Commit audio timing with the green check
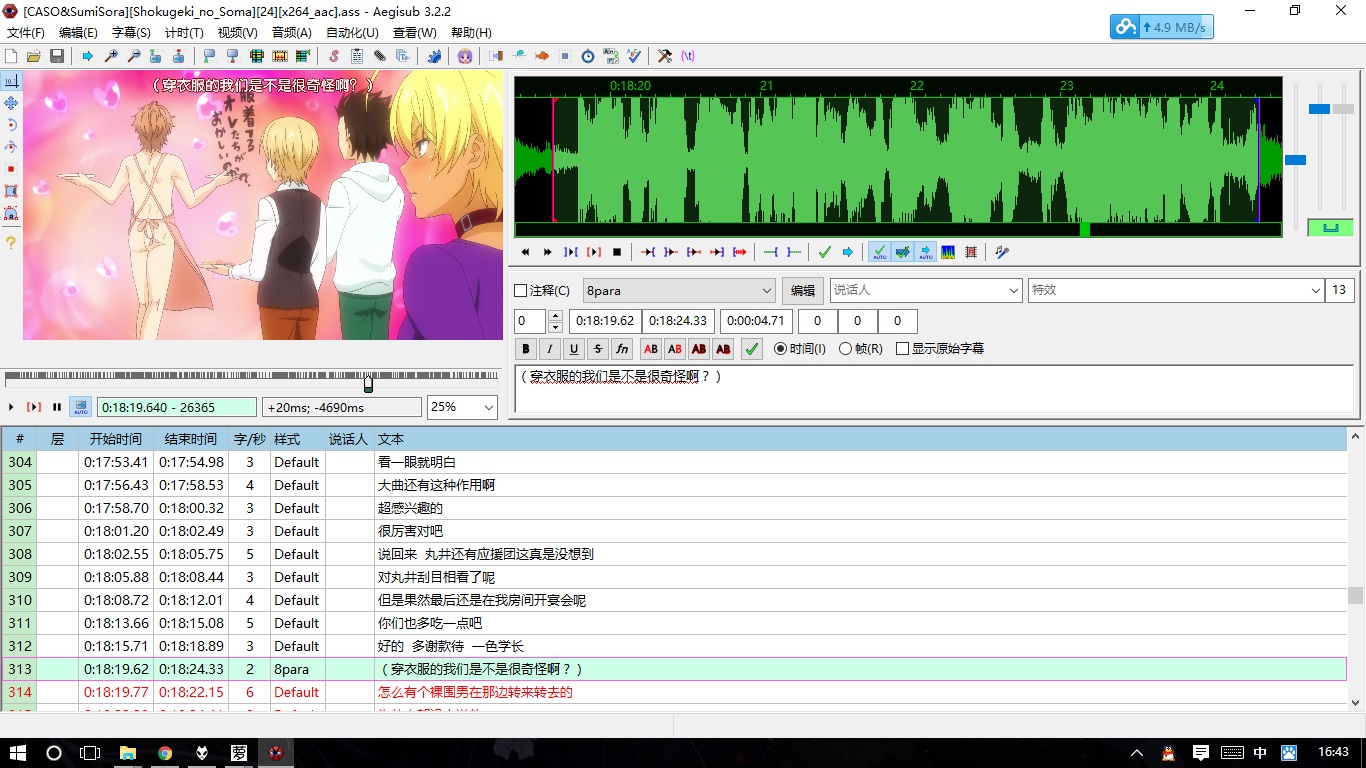Viewport: 1366px width, 768px height. click(x=825, y=252)
